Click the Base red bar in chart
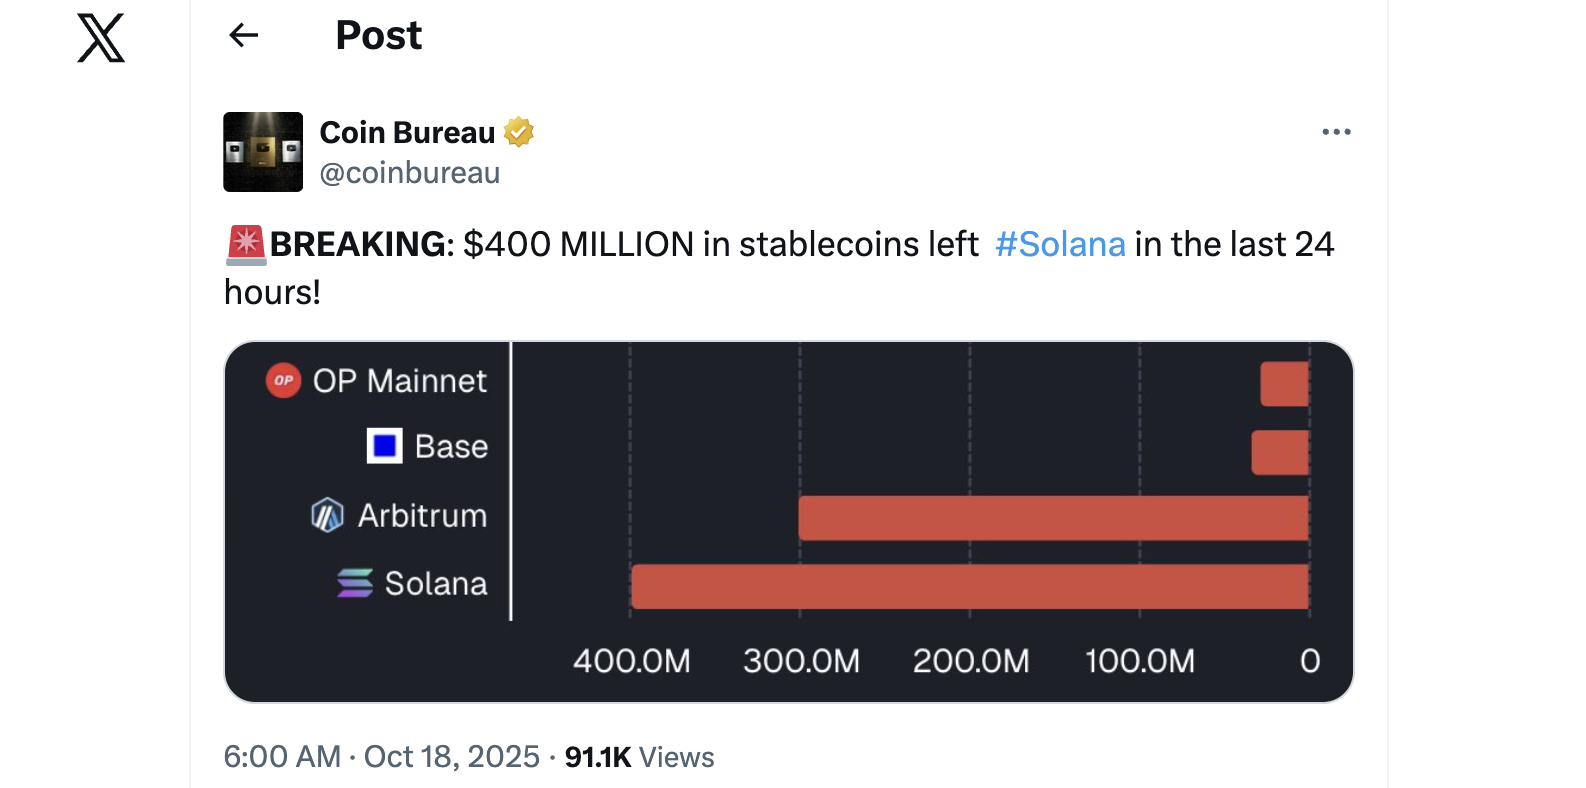 [1280, 452]
